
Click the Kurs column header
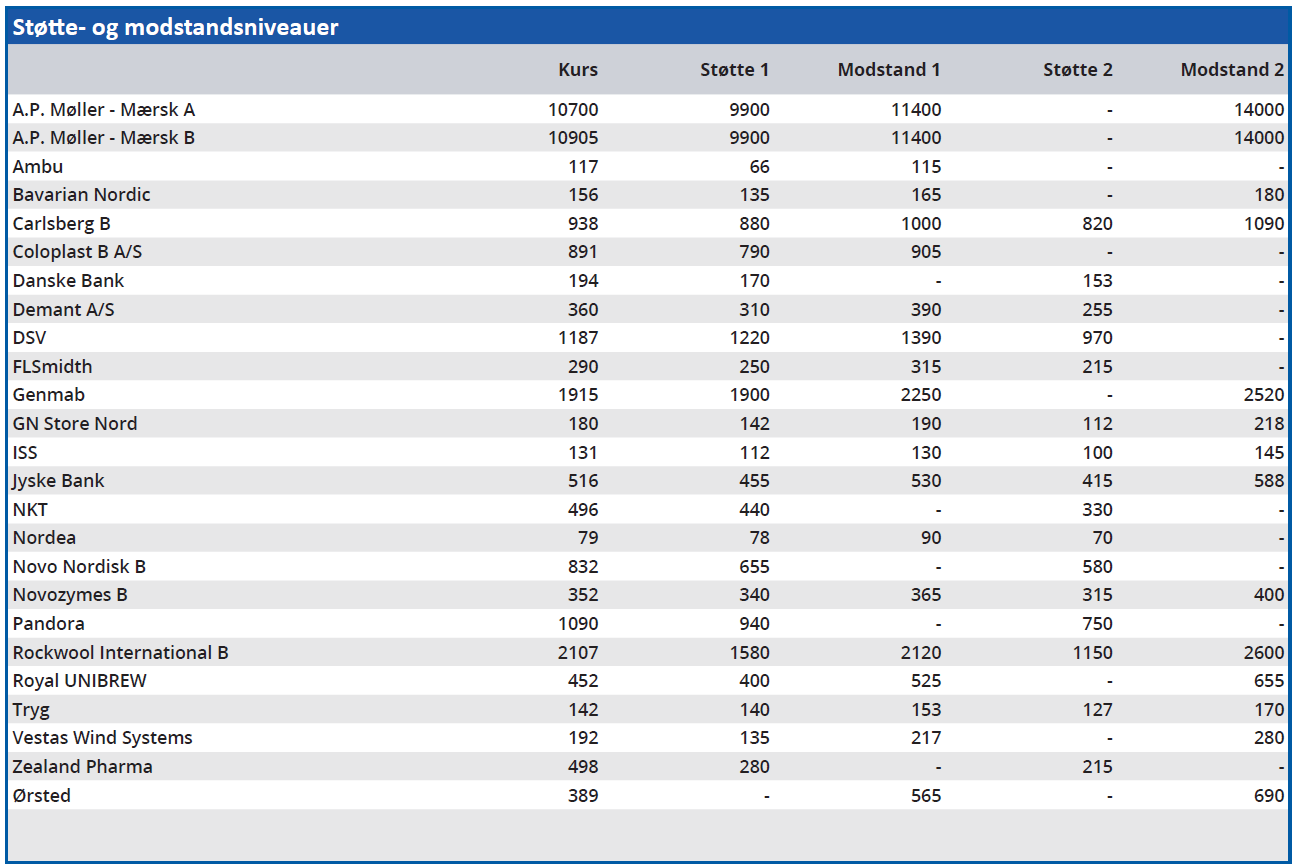pyautogui.click(x=577, y=70)
